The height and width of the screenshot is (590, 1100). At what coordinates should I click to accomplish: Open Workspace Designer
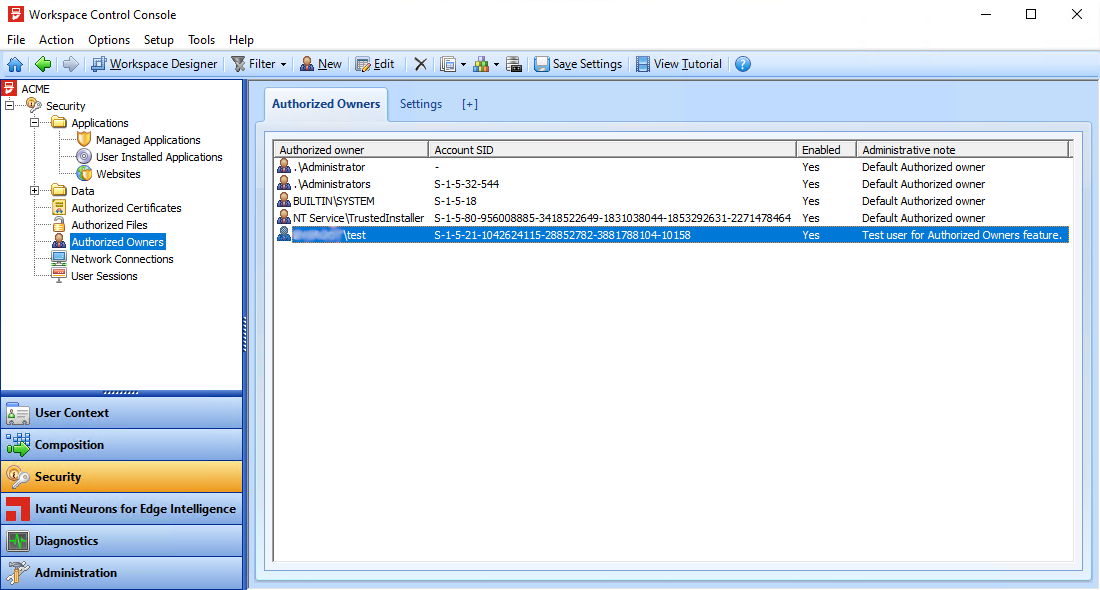(154, 65)
